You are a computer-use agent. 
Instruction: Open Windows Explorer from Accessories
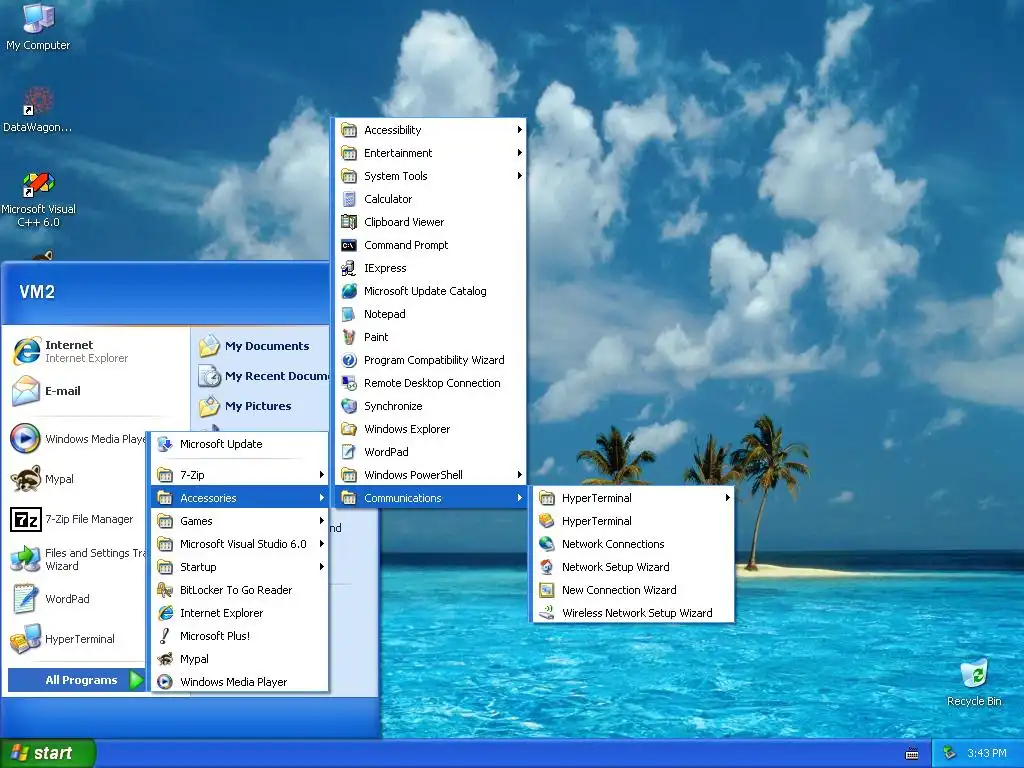click(430, 429)
